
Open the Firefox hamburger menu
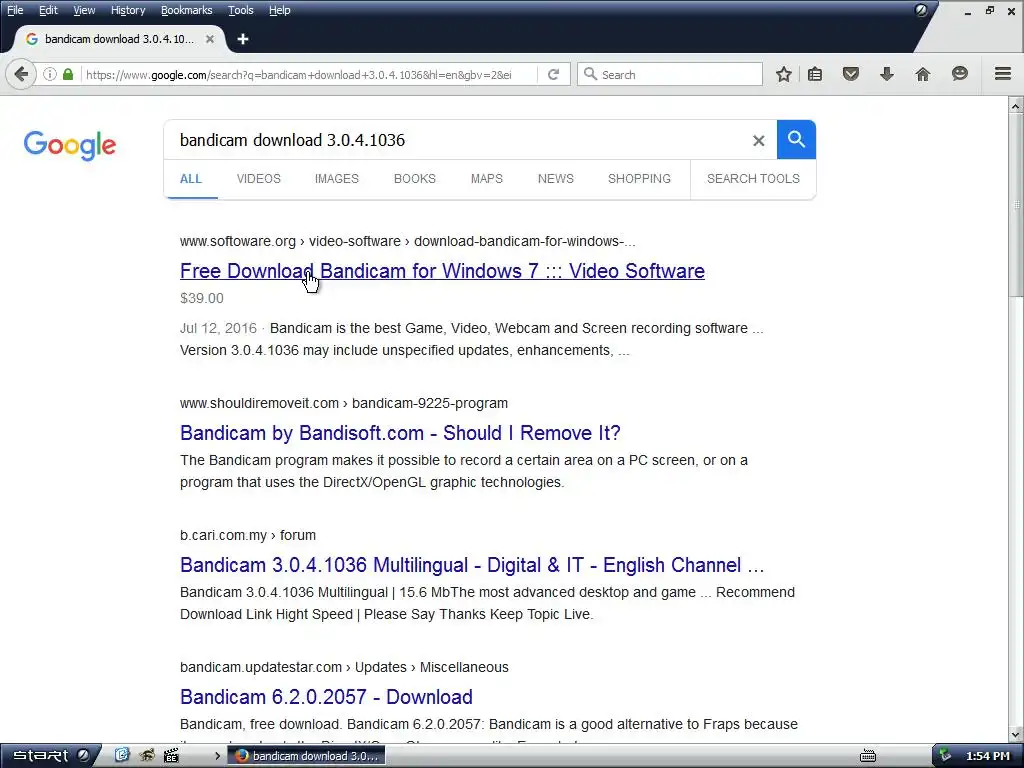point(1002,74)
